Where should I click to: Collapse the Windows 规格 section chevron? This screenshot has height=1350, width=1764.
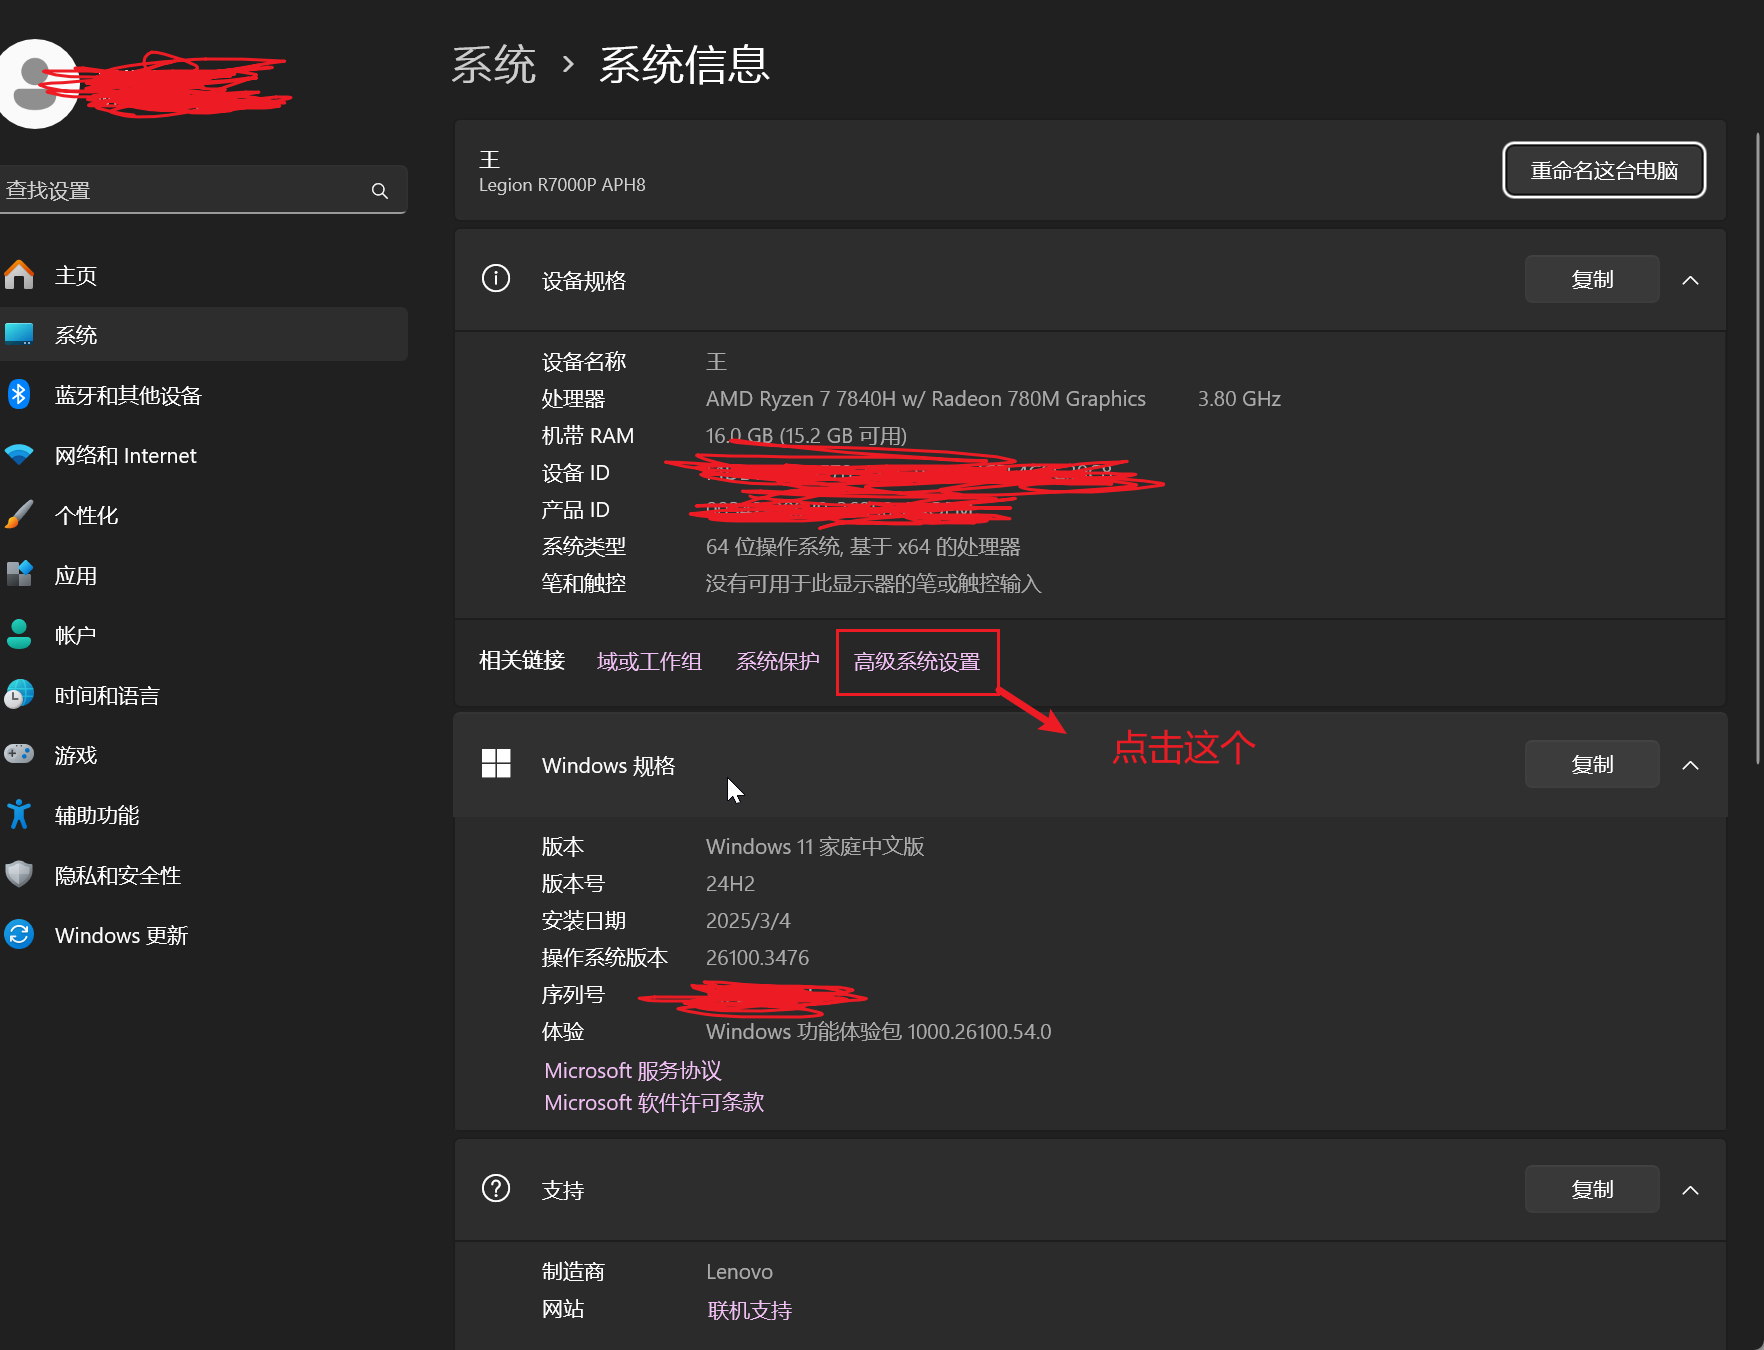(1691, 765)
